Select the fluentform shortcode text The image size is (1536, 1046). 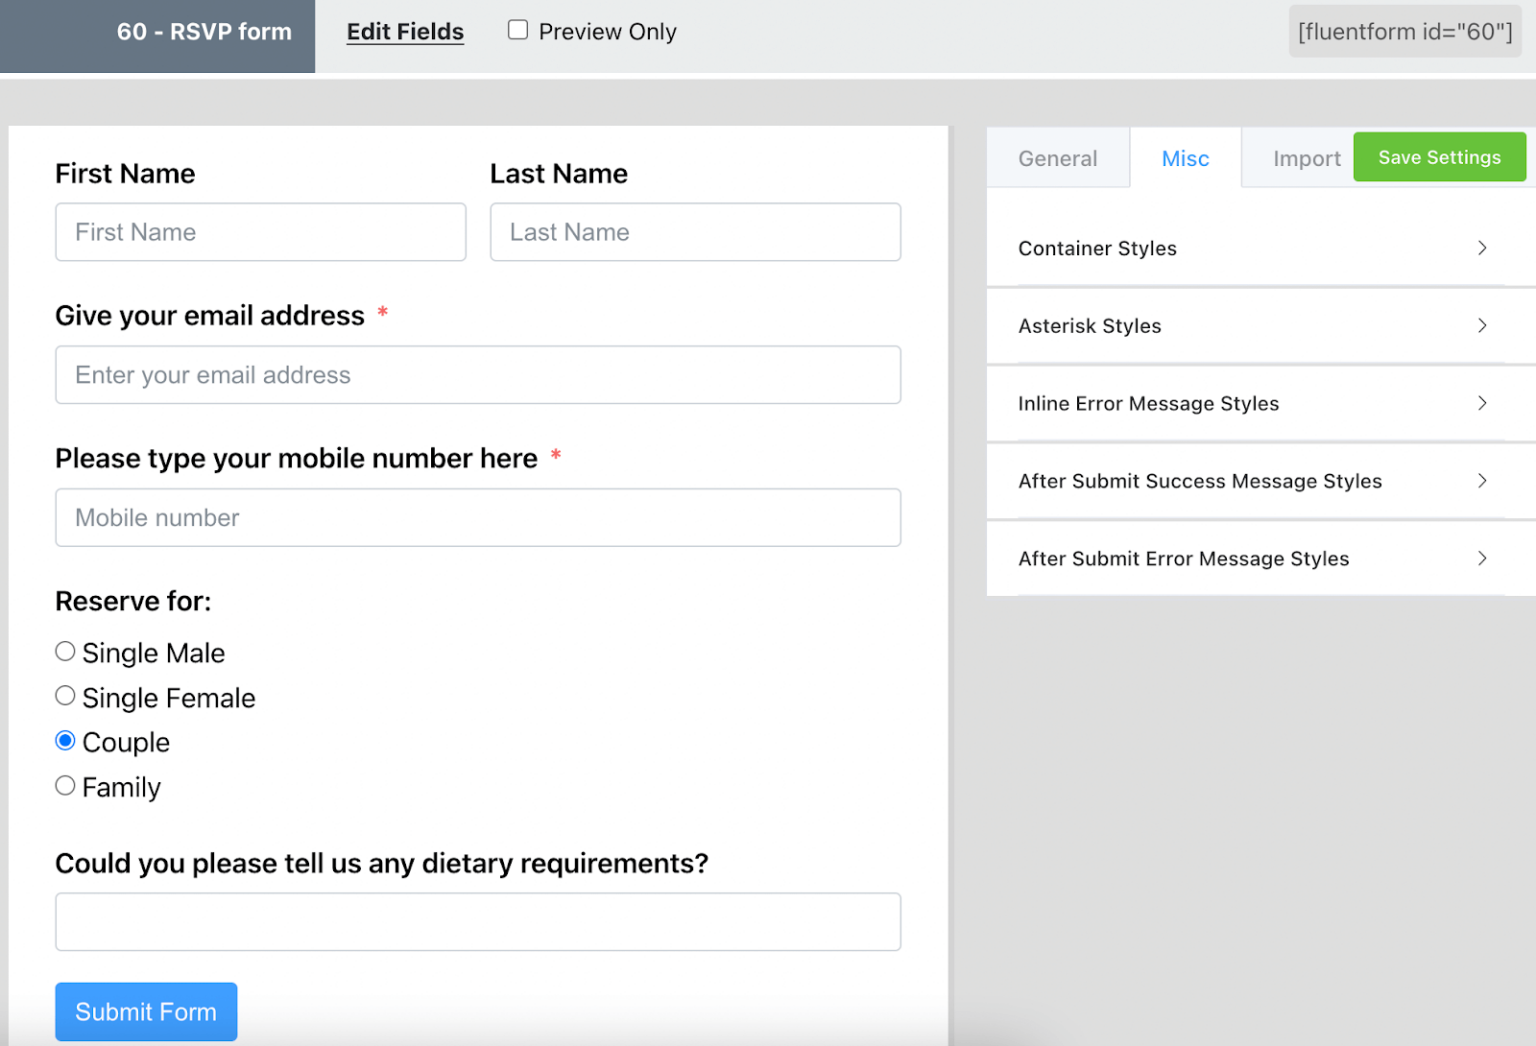coord(1404,31)
